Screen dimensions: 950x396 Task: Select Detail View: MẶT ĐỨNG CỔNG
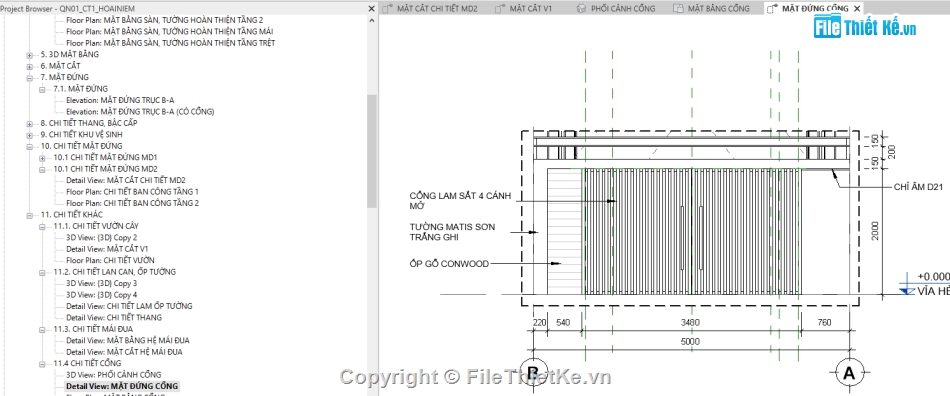tap(122, 386)
